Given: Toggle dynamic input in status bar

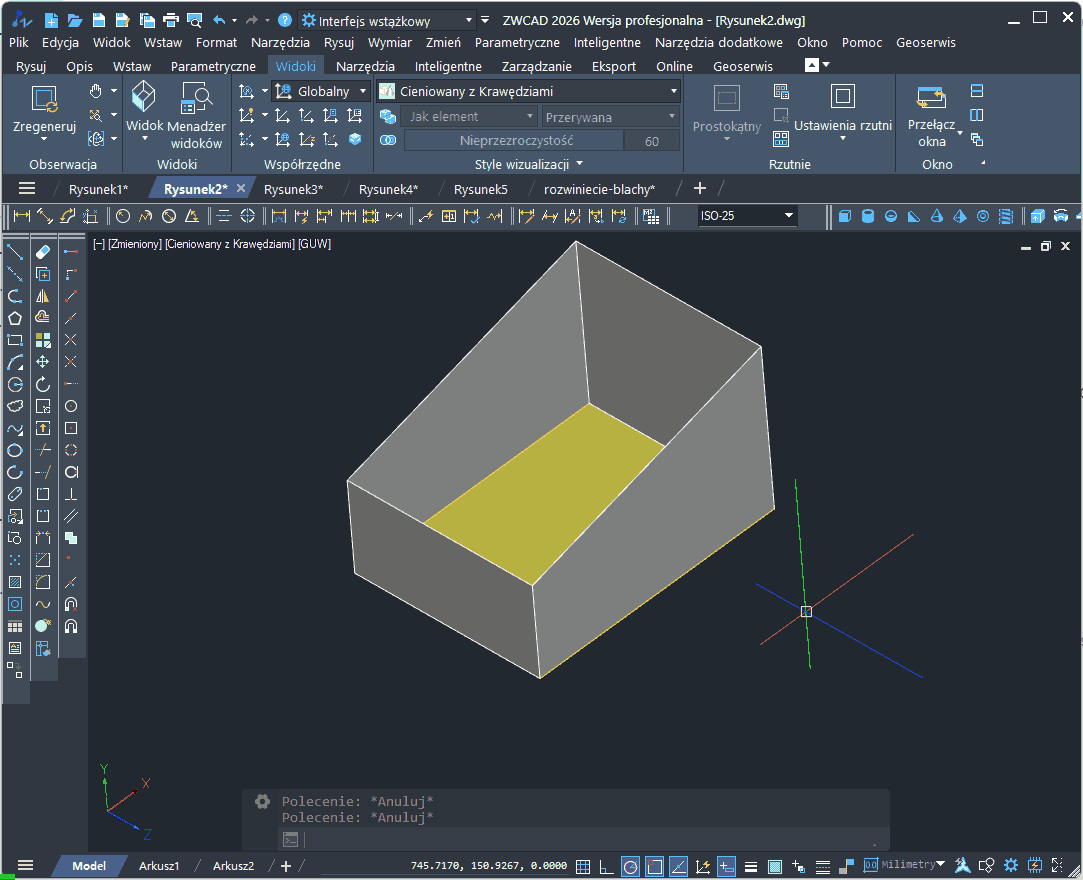Looking at the screenshot, I should pos(727,866).
